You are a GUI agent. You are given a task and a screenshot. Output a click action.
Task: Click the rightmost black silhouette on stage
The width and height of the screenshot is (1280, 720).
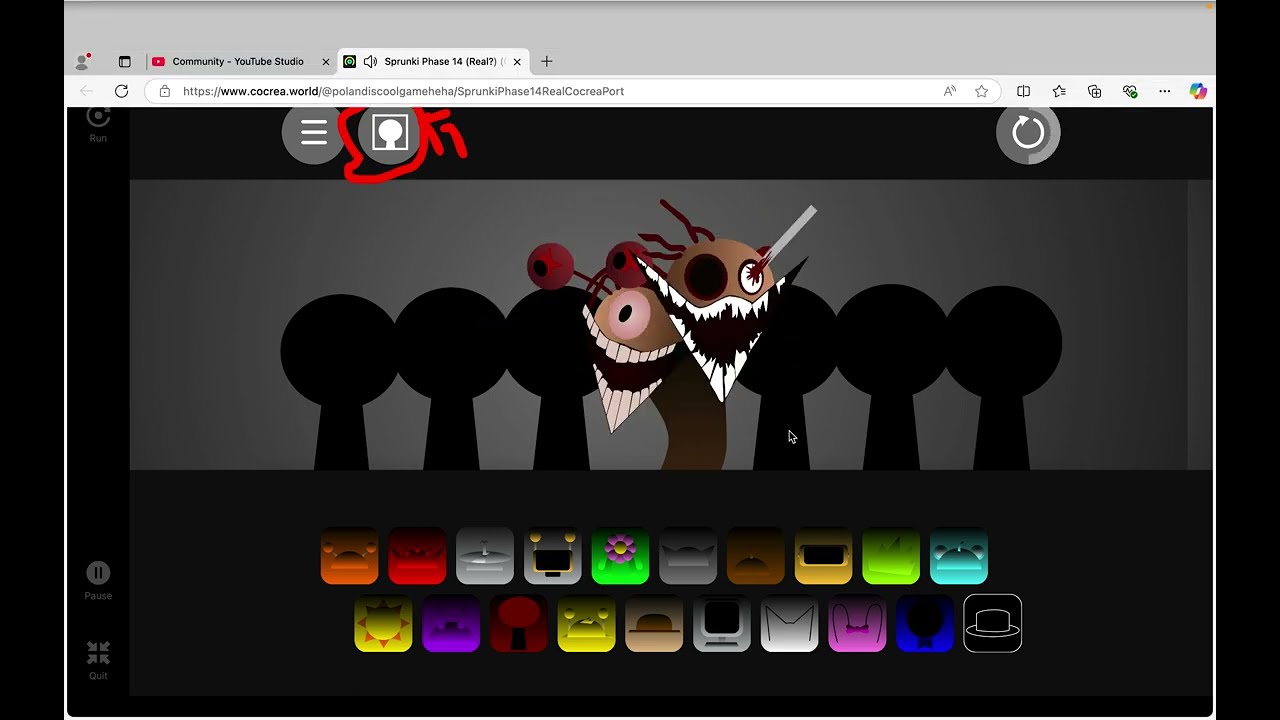[x=1003, y=378]
